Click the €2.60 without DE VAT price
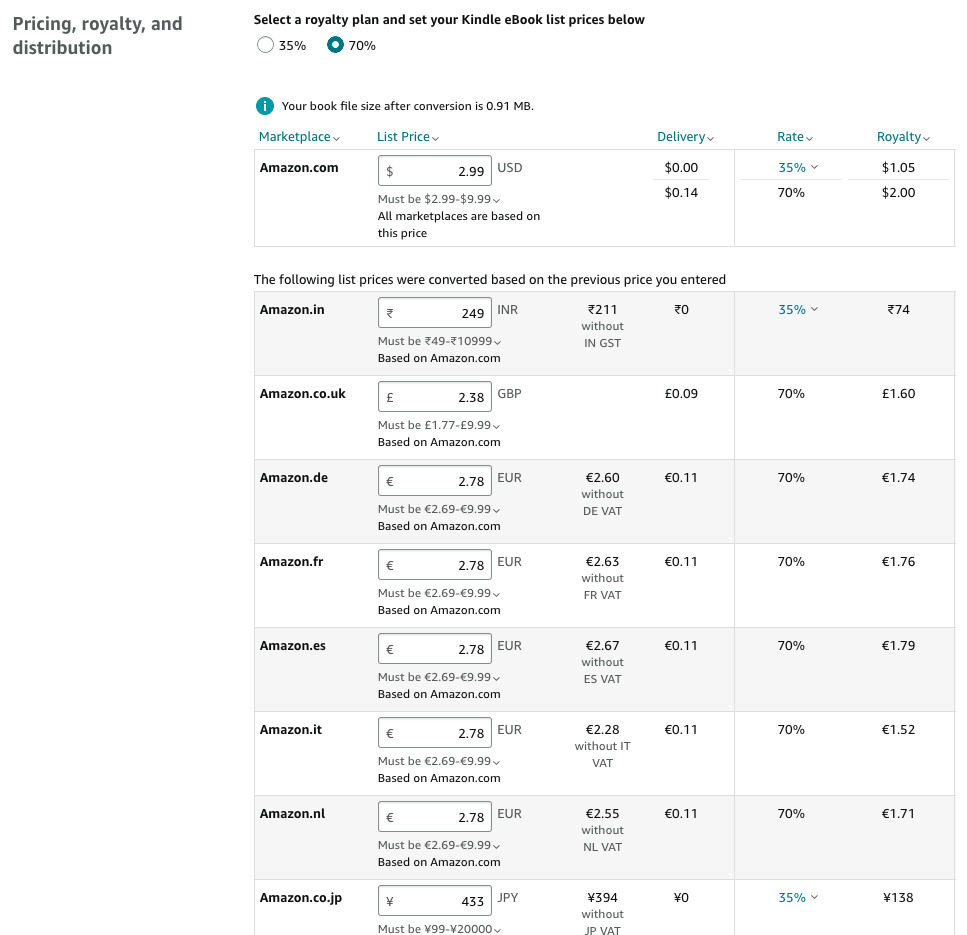This screenshot has width=967, height=935. 603,494
